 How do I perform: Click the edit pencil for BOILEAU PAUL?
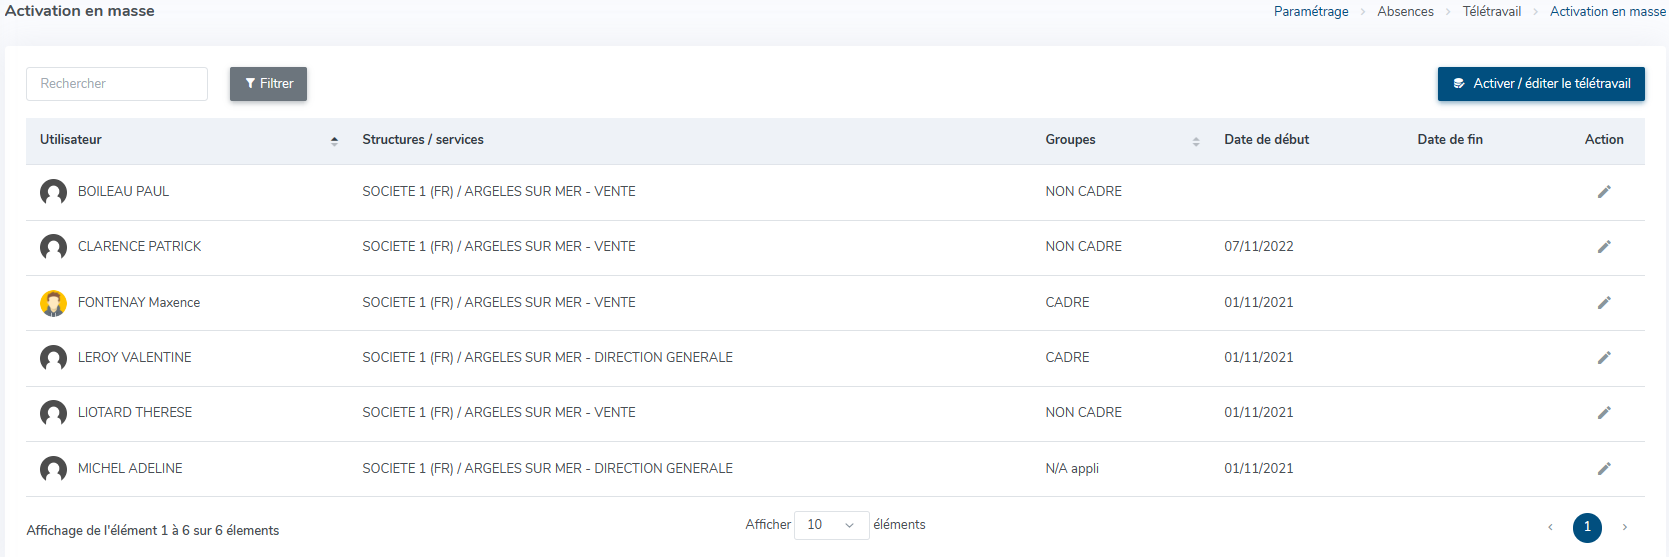click(x=1604, y=192)
